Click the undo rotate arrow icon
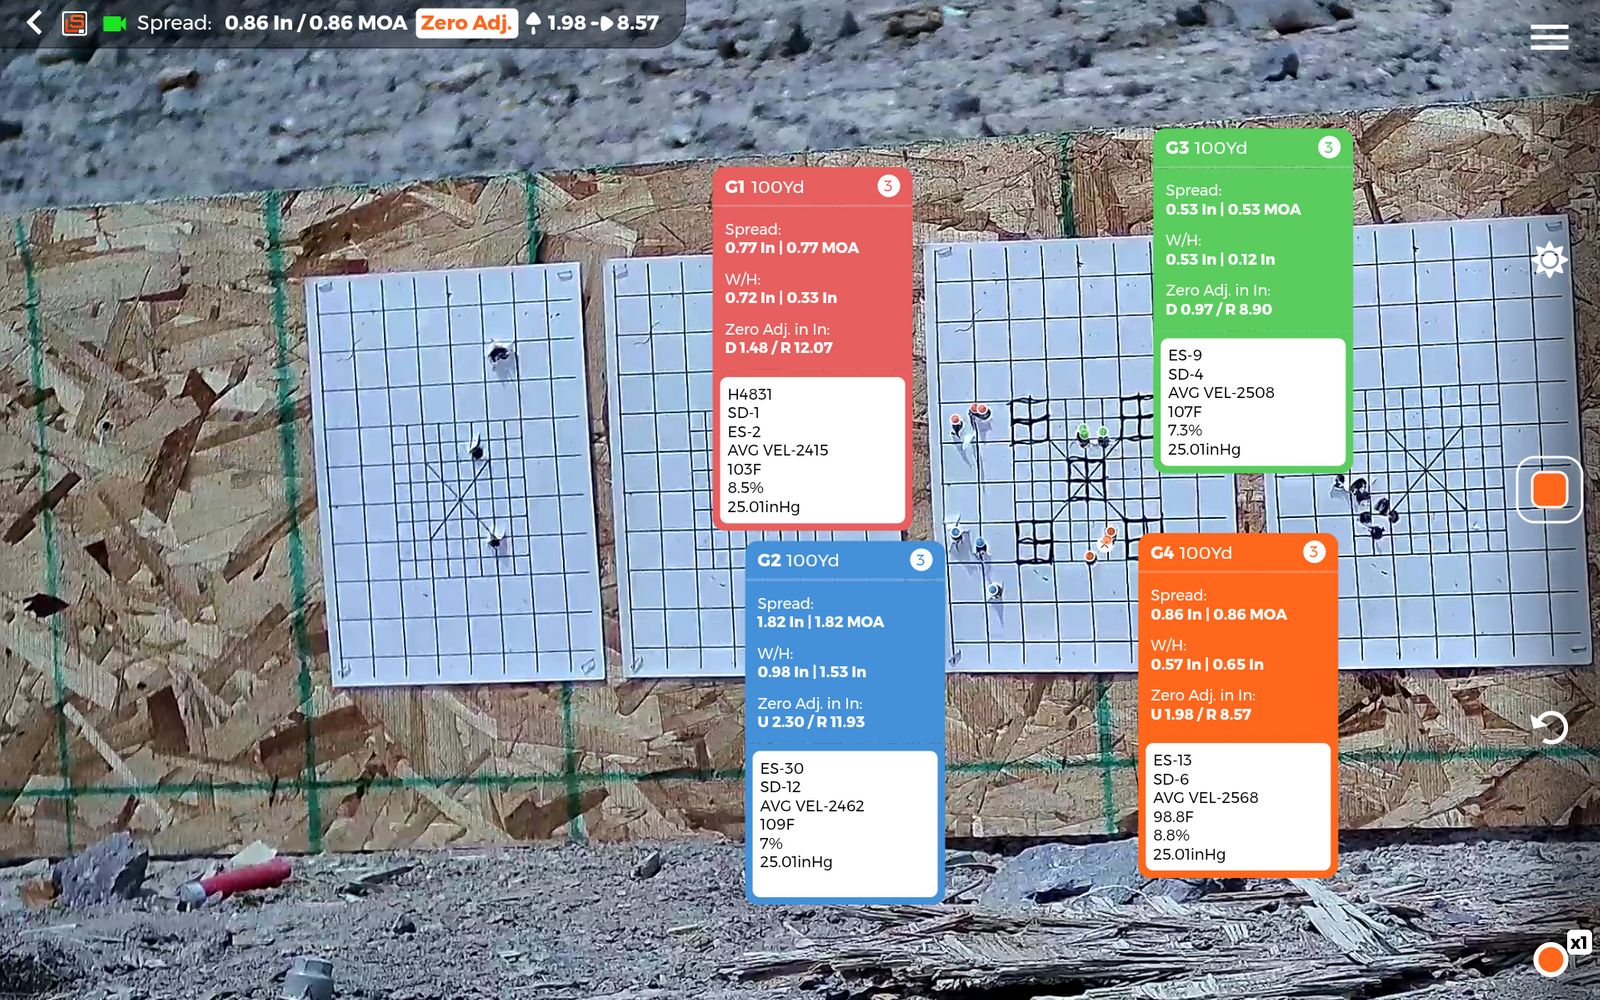 coord(1549,727)
